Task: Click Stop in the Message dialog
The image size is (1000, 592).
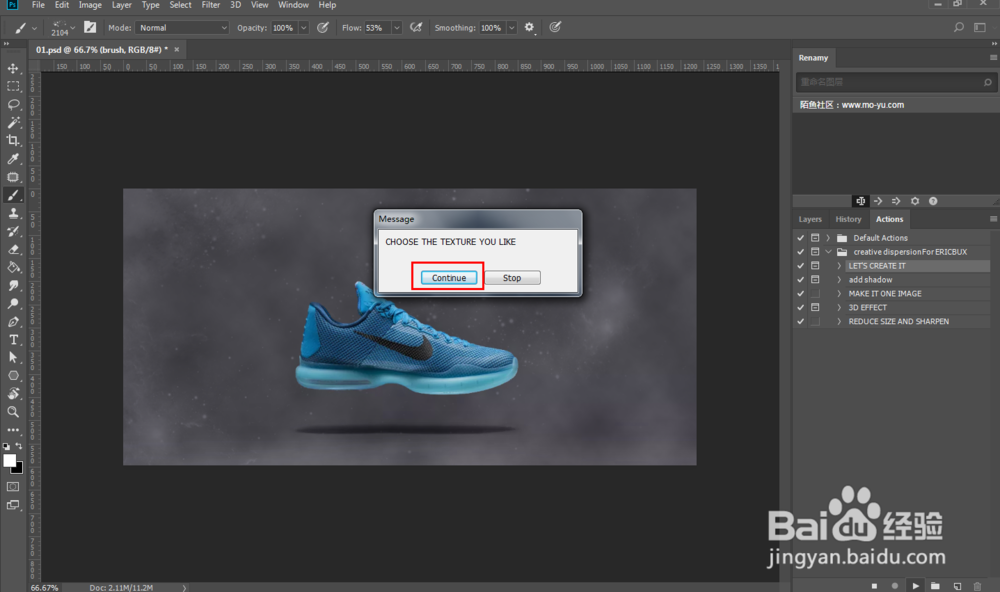Action: (x=512, y=278)
